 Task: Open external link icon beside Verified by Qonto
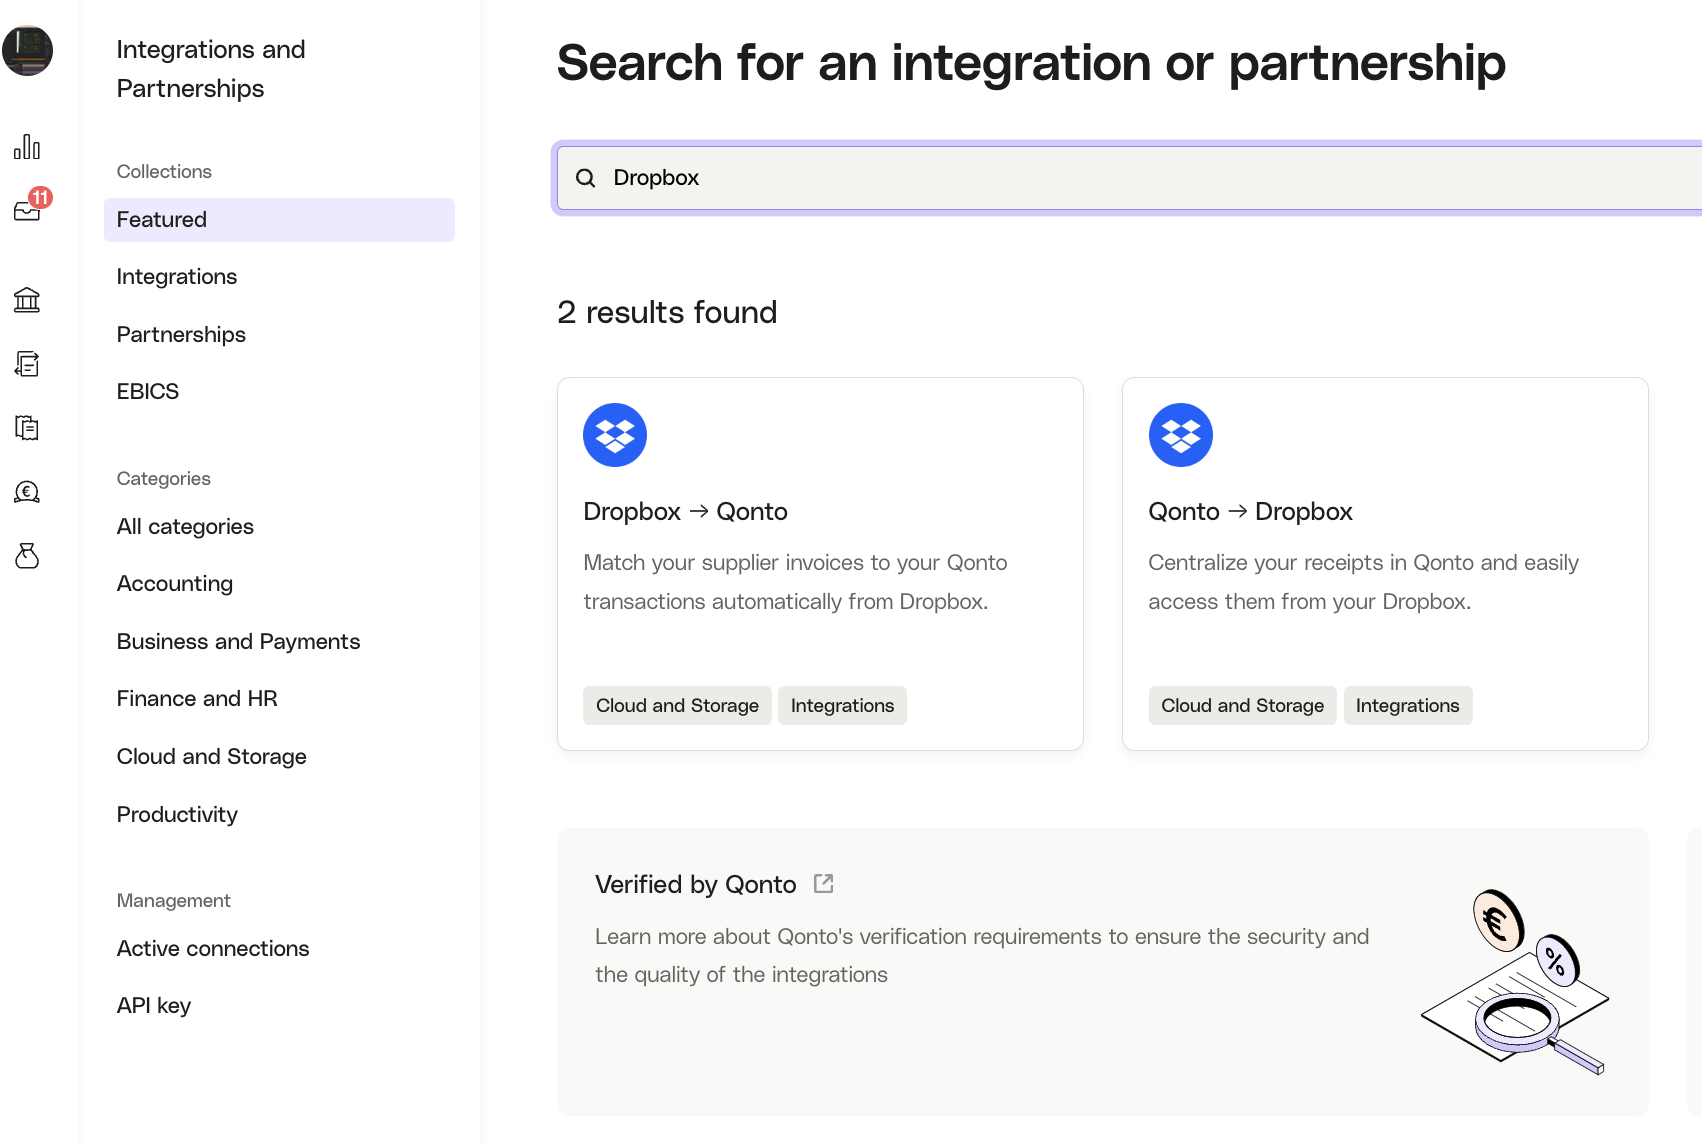point(824,884)
